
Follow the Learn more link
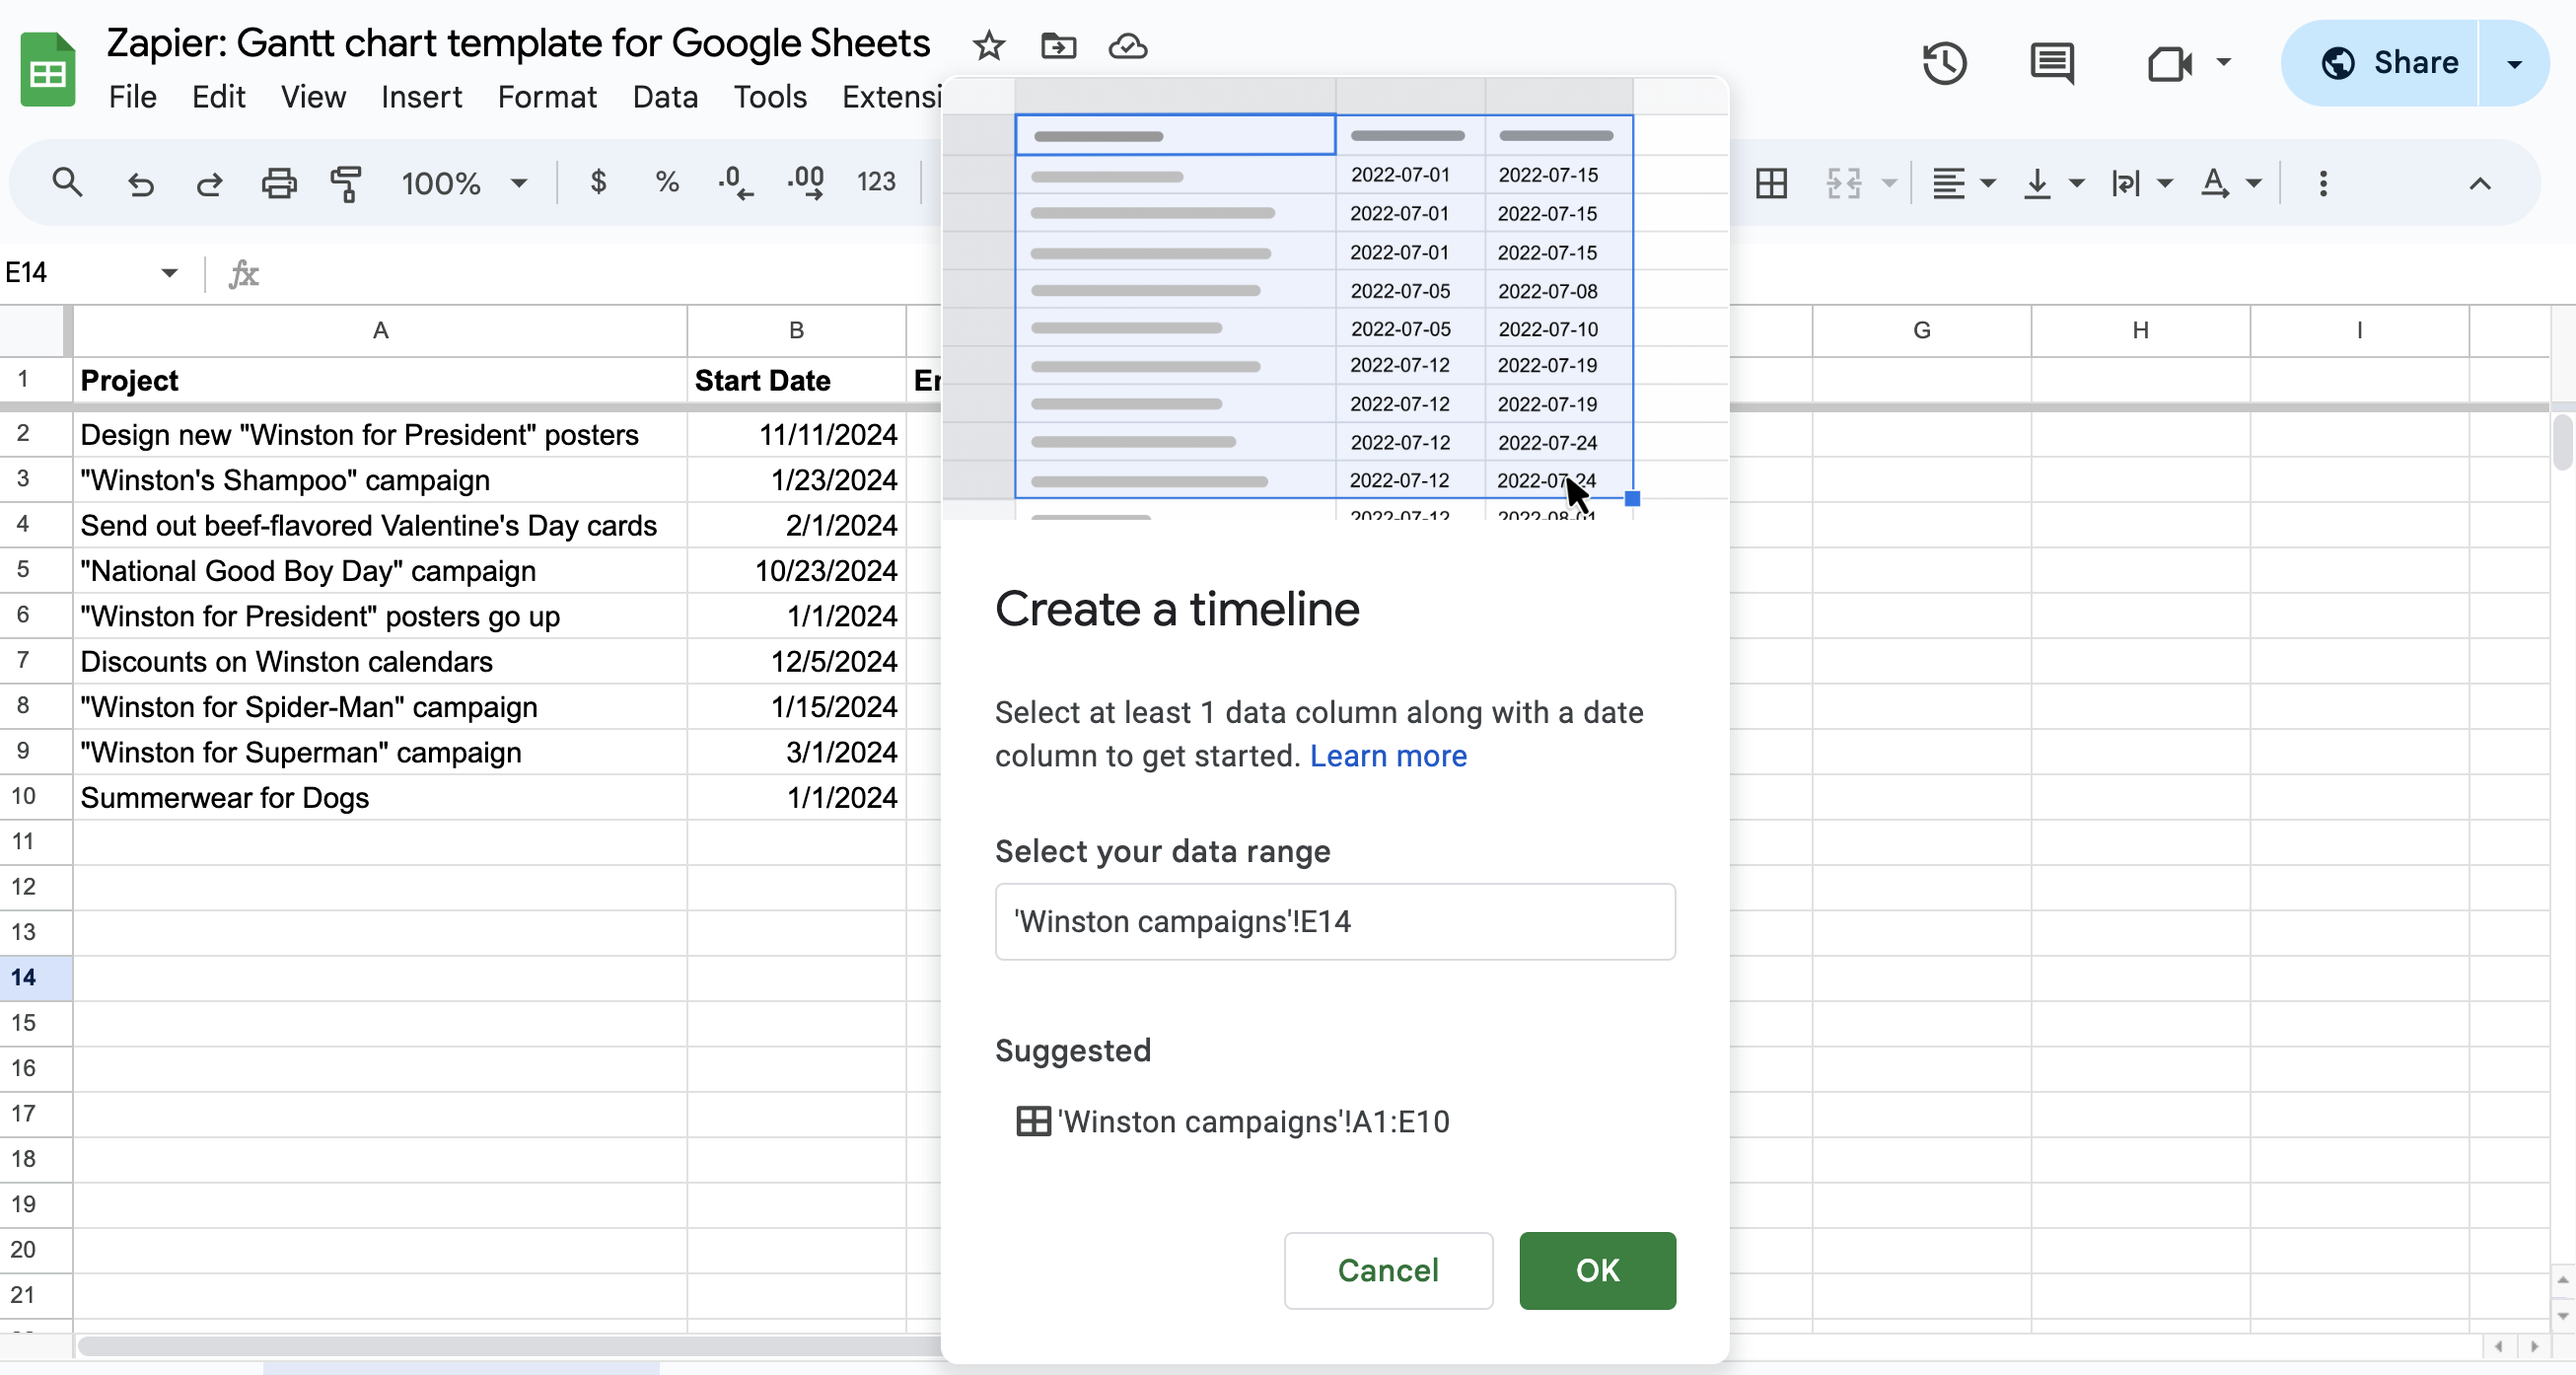point(1388,756)
